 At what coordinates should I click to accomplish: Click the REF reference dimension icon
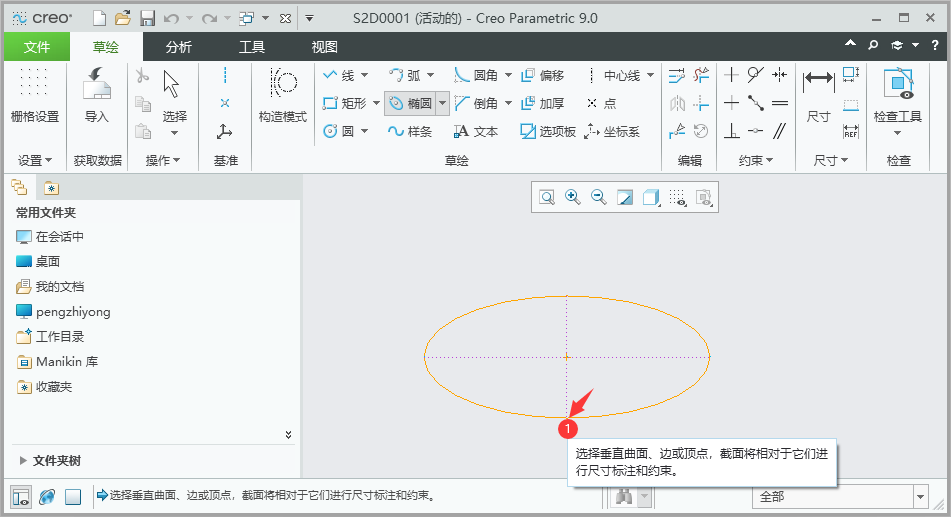(851, 131)
